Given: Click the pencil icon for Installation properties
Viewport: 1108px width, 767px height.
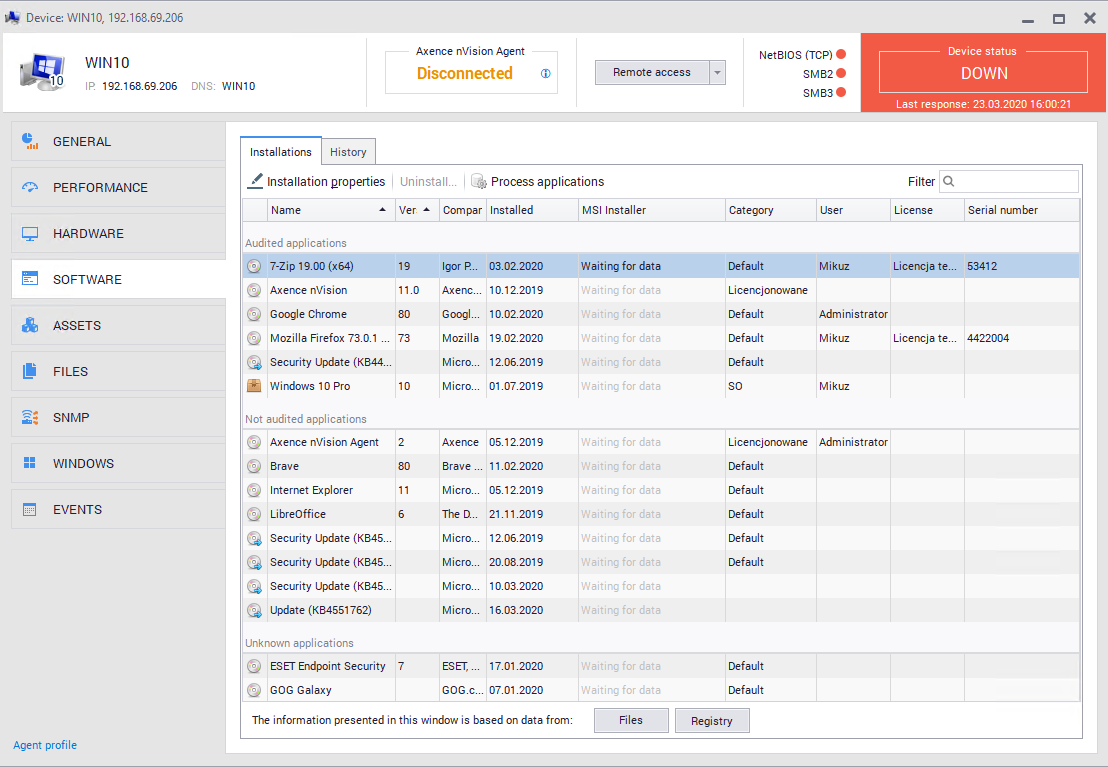Looking at the screenshot, I should [256, 181].
